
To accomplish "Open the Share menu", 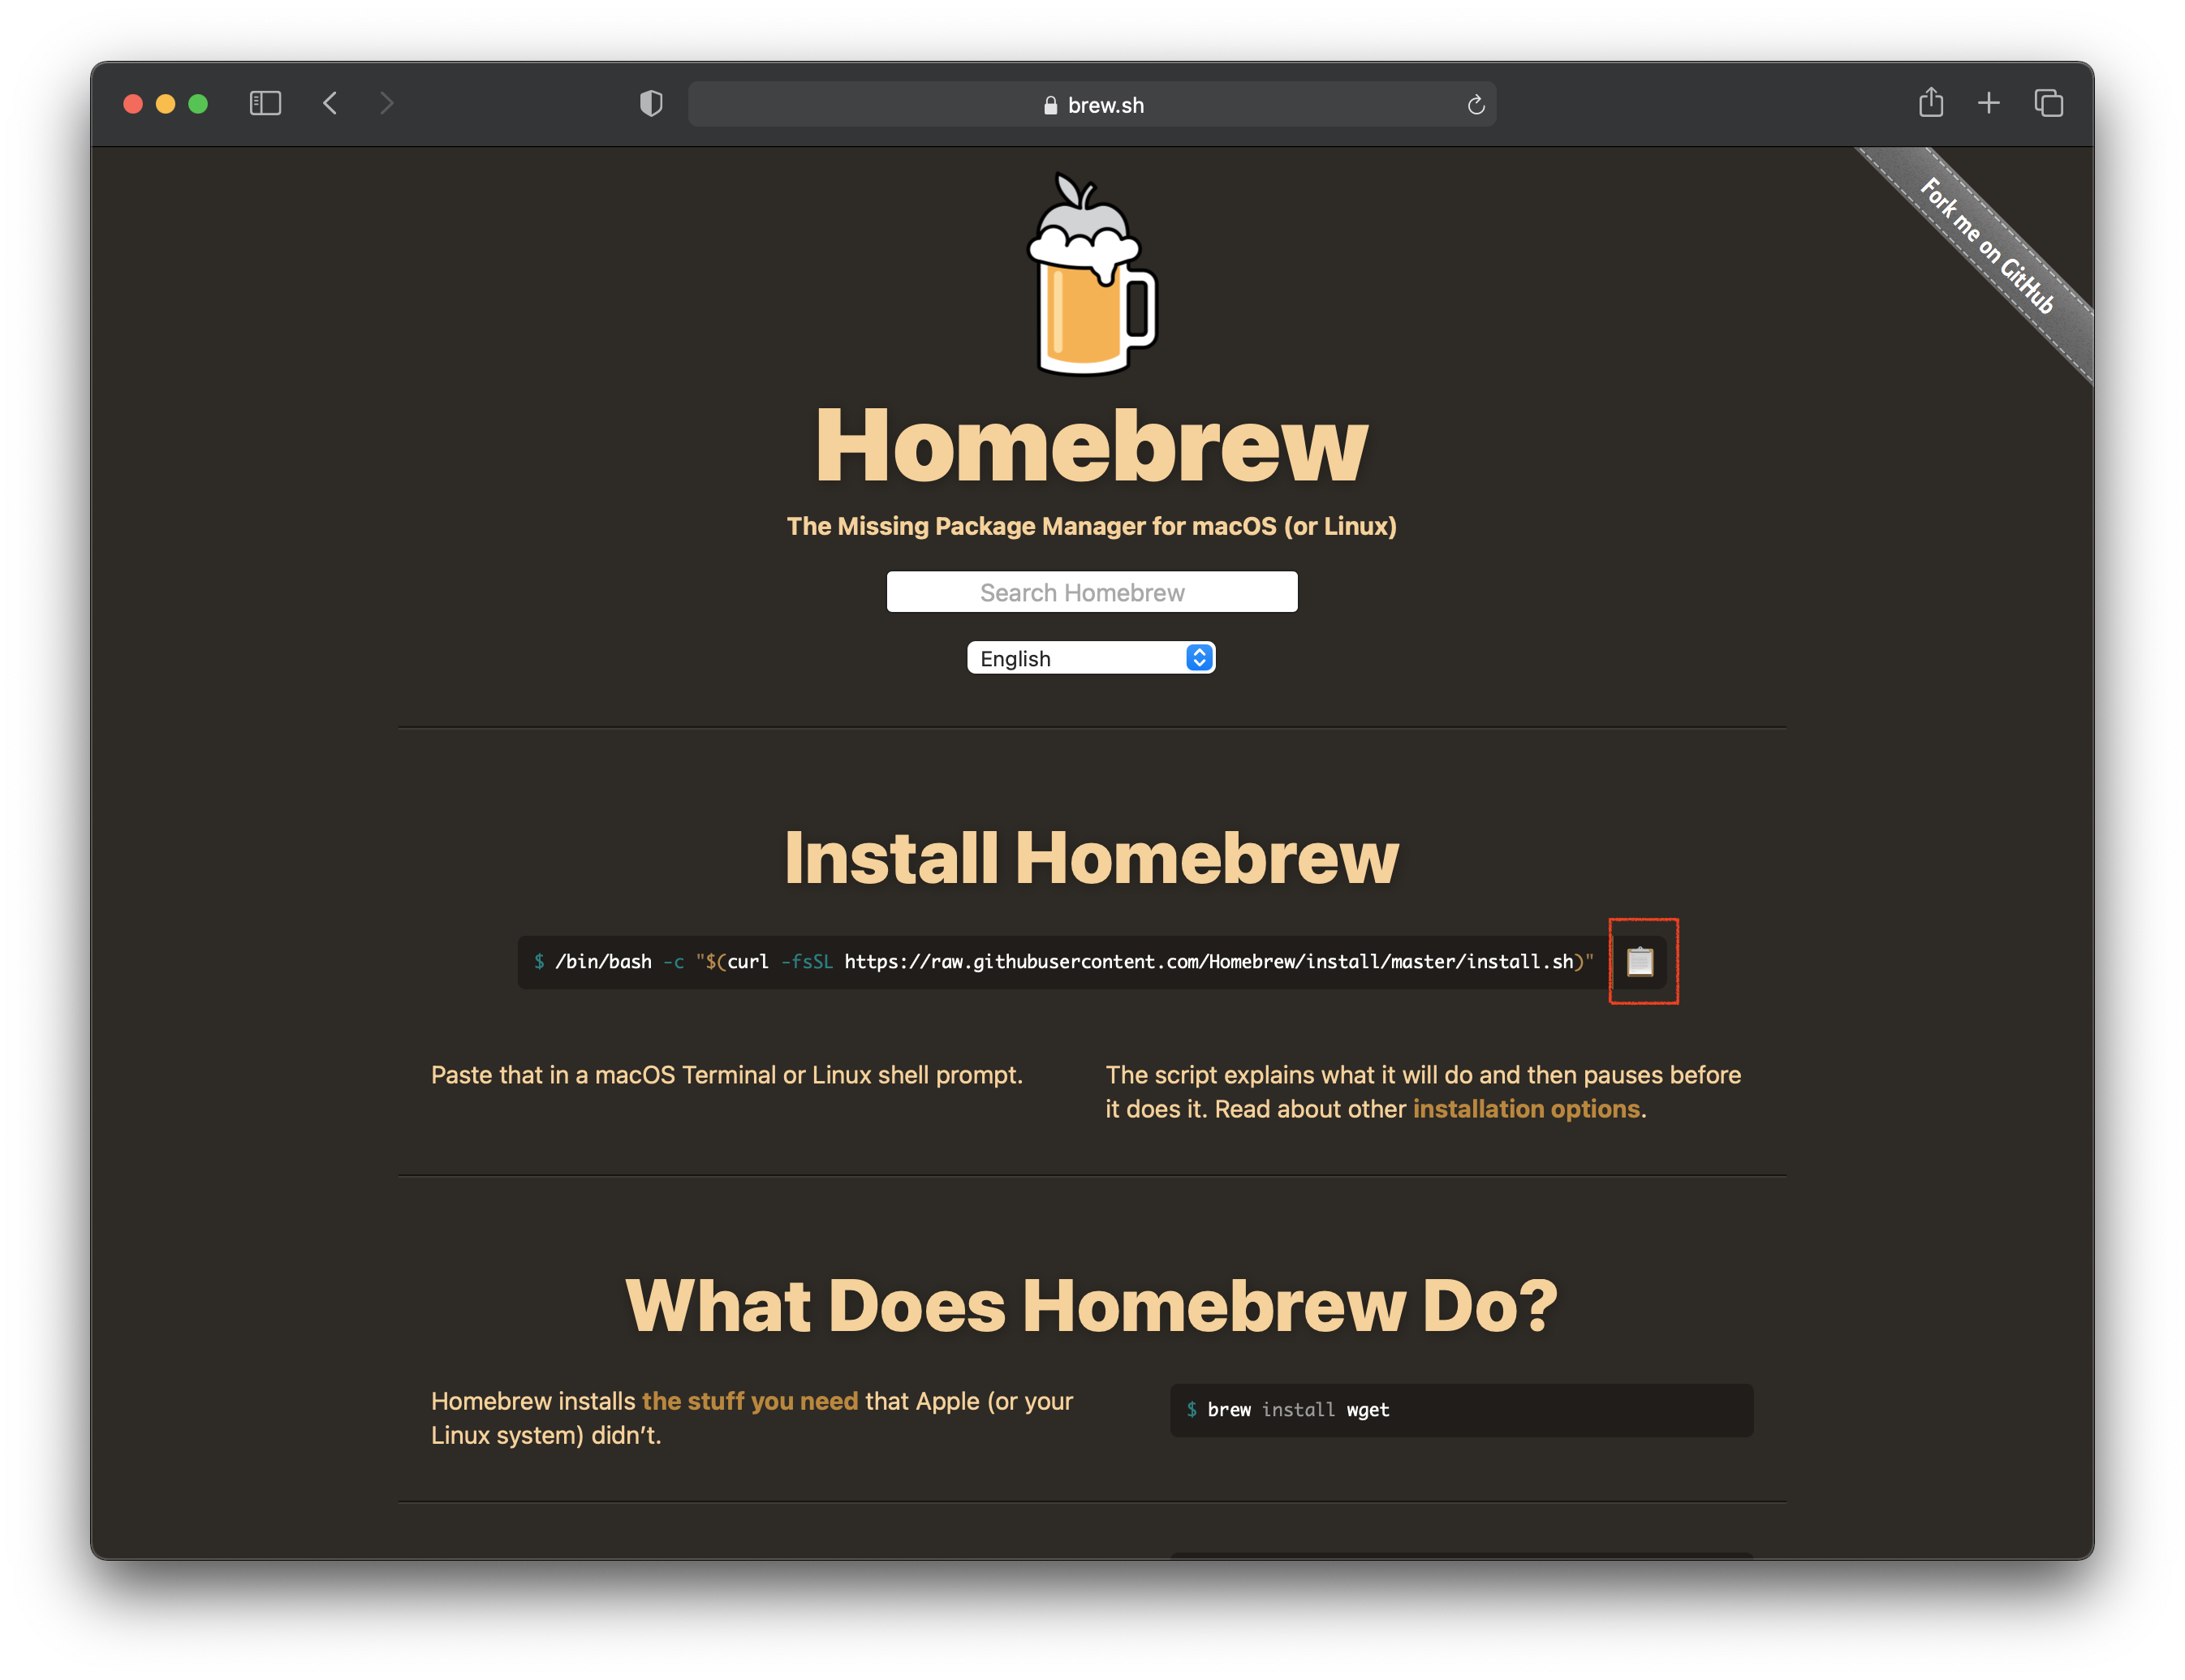I will pos(1931,102).
